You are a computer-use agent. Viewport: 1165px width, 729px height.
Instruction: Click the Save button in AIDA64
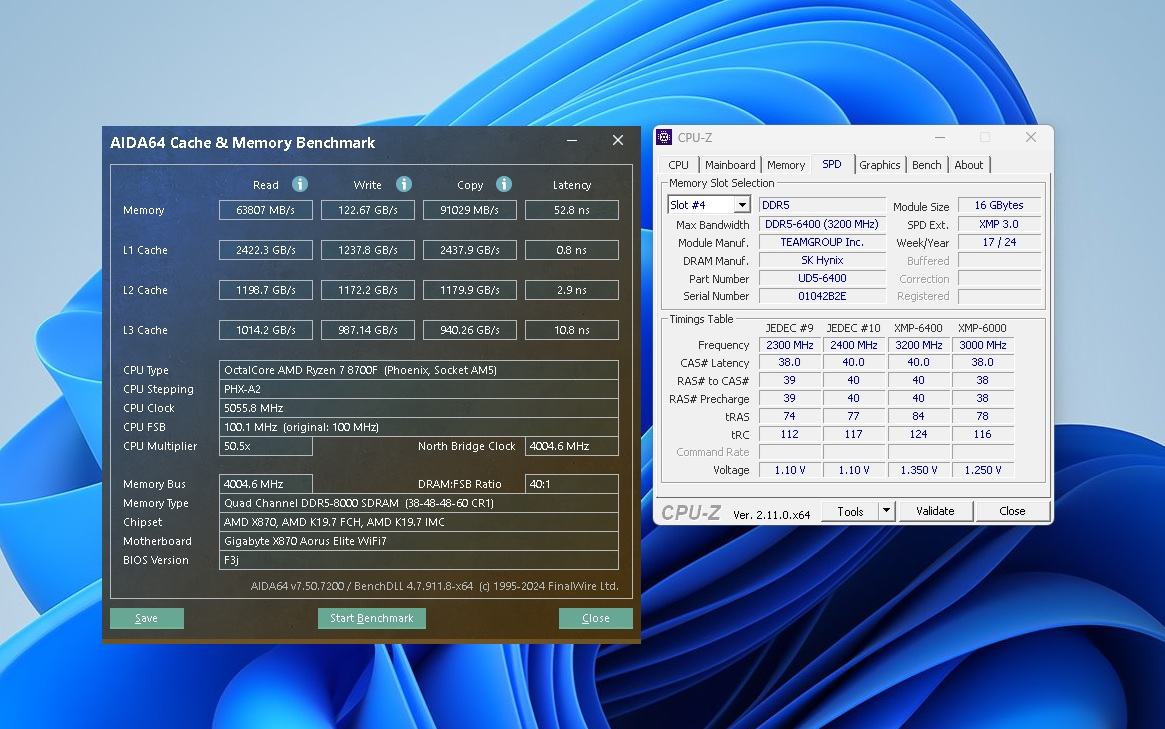click(x=146, y=618)
